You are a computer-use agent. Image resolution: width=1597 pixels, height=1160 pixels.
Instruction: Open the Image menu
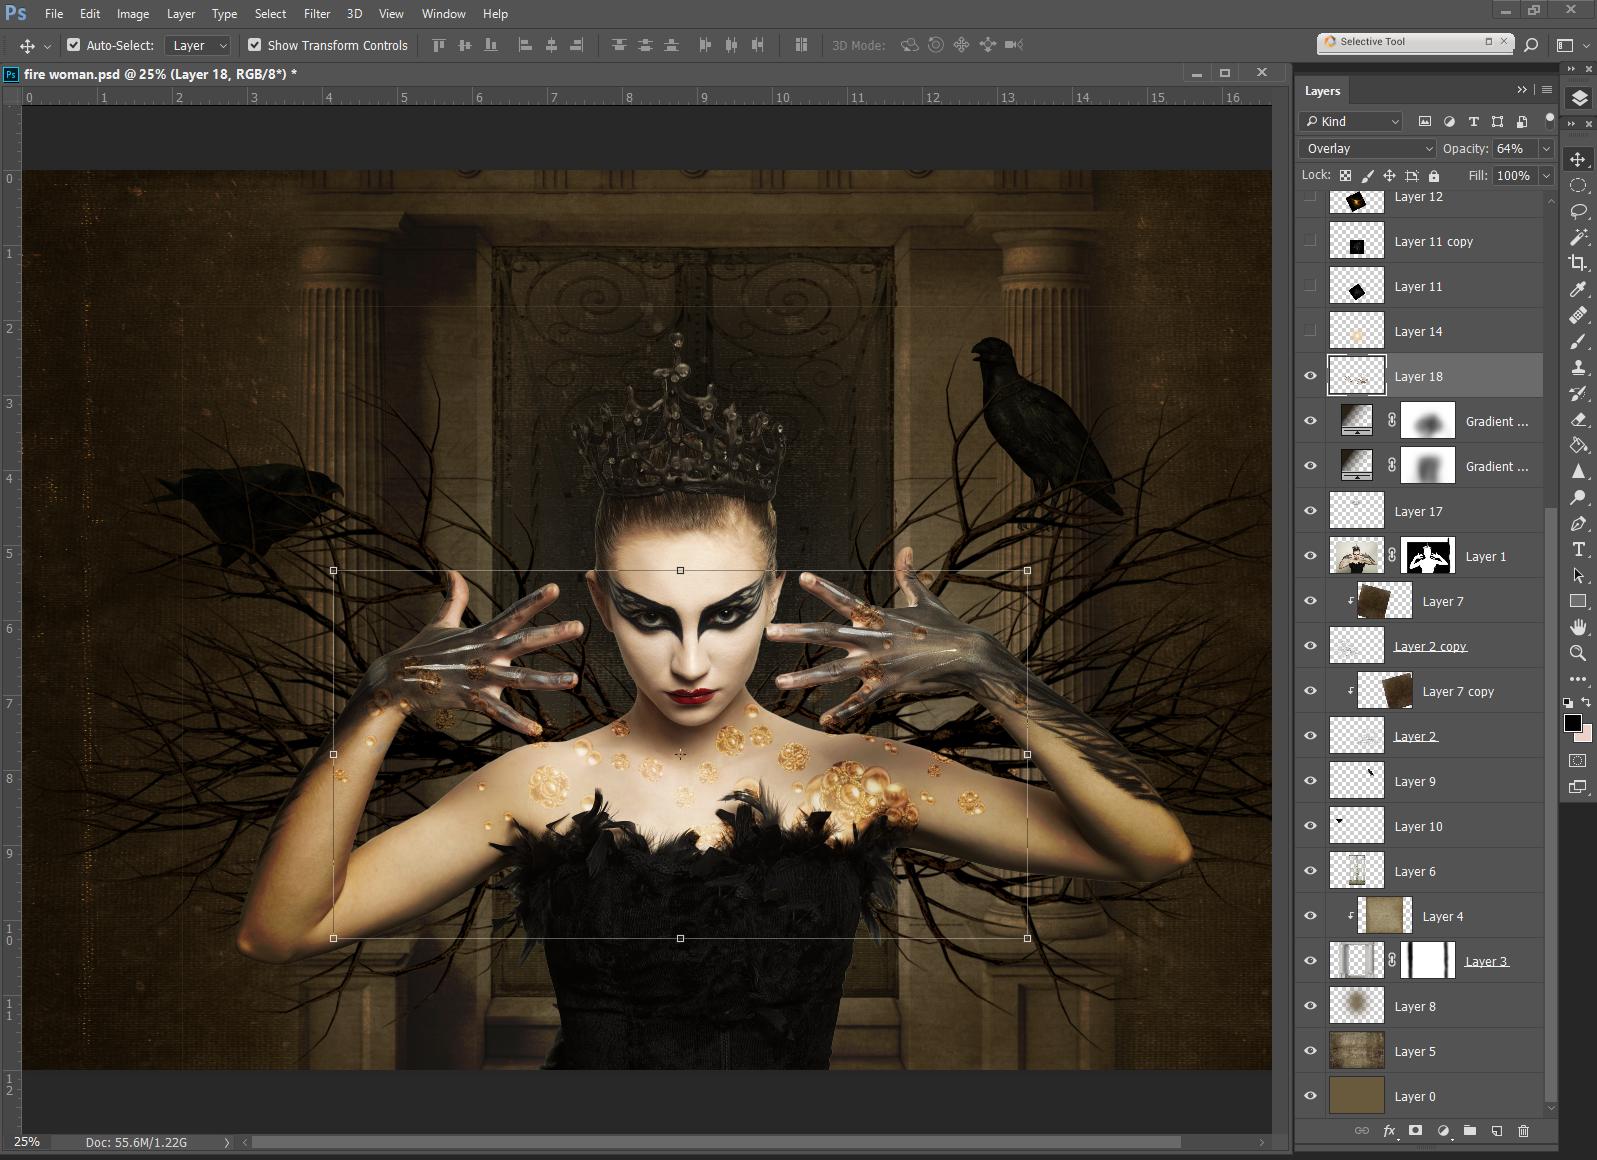pos(132,14)
